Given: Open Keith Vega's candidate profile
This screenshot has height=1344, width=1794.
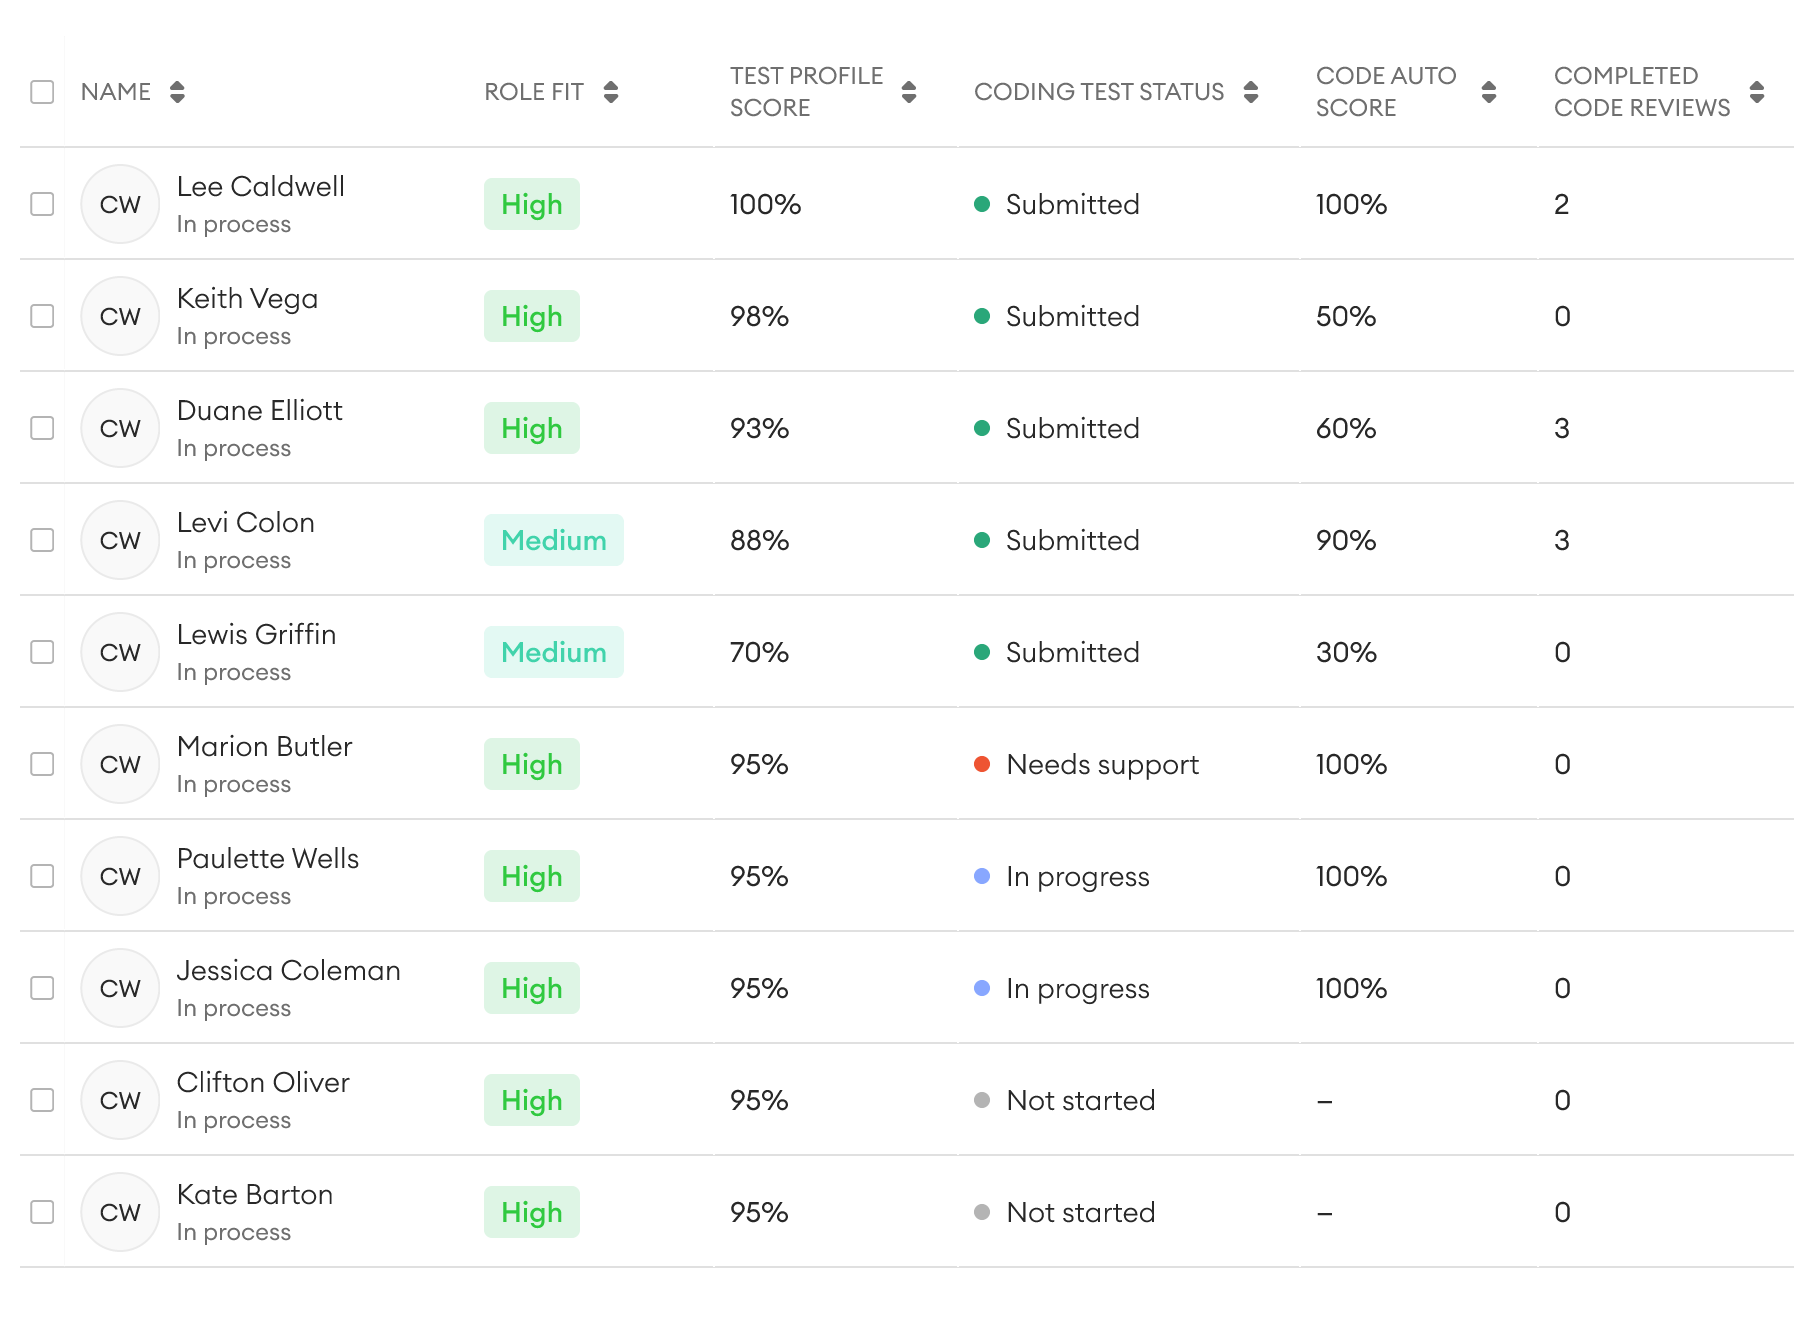Looking at the screenshot, I should [x=247, y=299].
